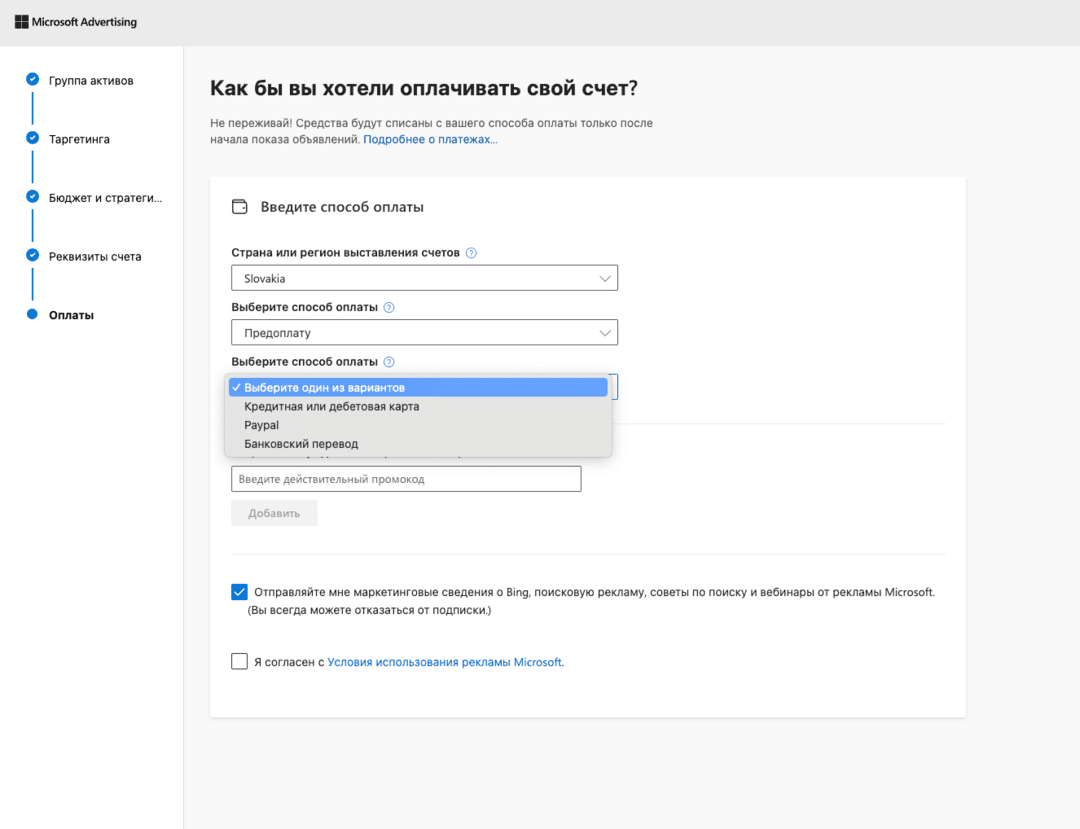This screenshot has width=1080, height=829.
Task: Click the payment card icon near 'Введите способ оплаты'
Action: point(239,206)
